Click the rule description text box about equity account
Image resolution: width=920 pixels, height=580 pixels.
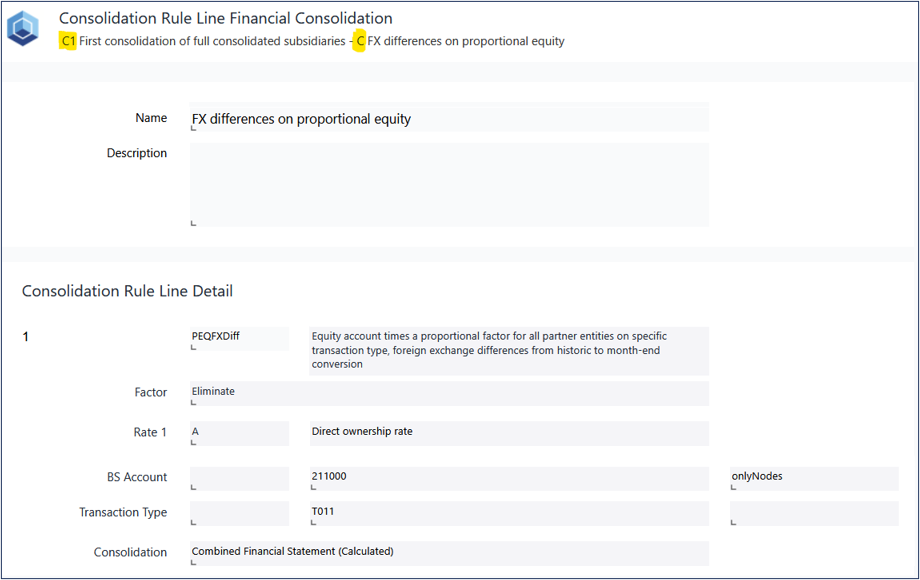click(x=508, y=350)
